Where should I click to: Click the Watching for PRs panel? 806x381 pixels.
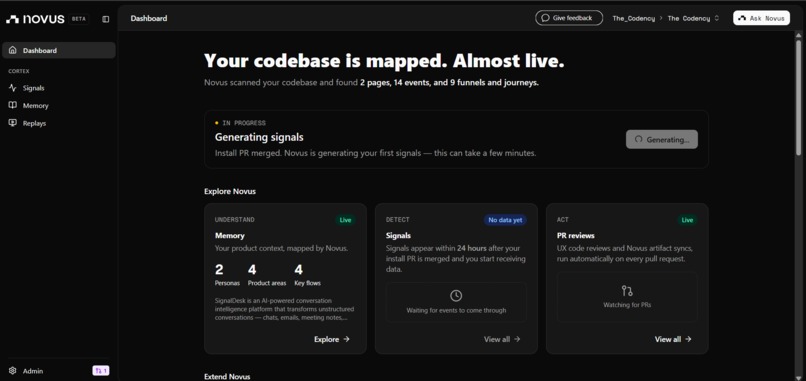tap(627, 297)
